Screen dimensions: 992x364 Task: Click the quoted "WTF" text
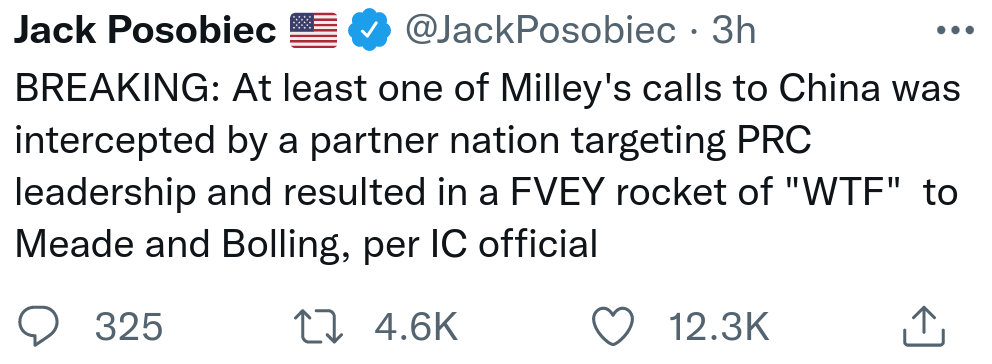pyautogui.click(x=845, y=192)
